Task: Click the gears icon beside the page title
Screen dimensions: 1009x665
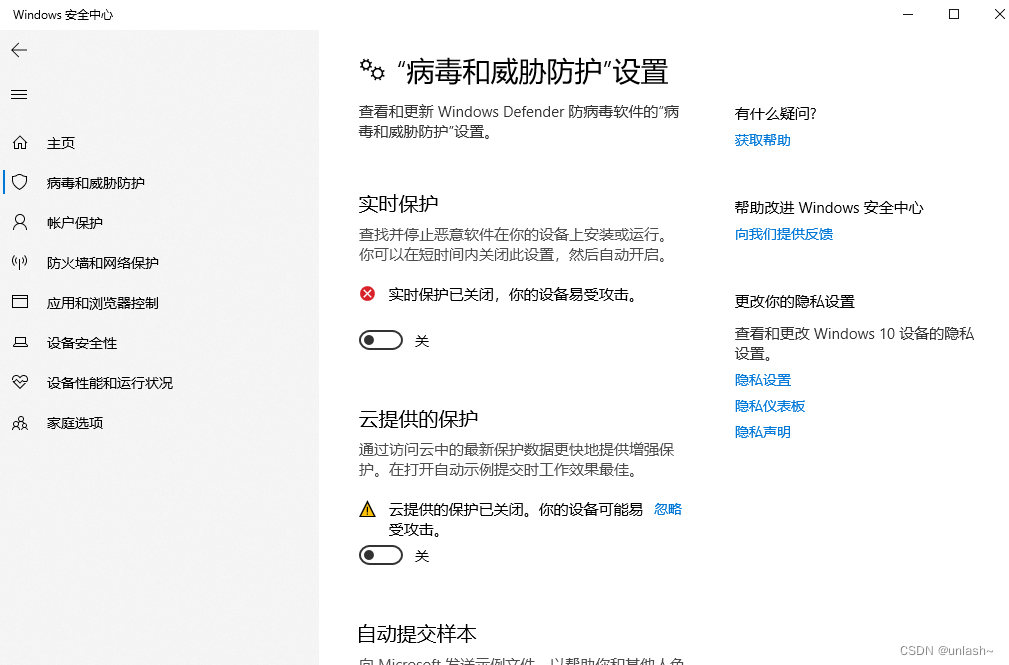Action: click(372, 70)
